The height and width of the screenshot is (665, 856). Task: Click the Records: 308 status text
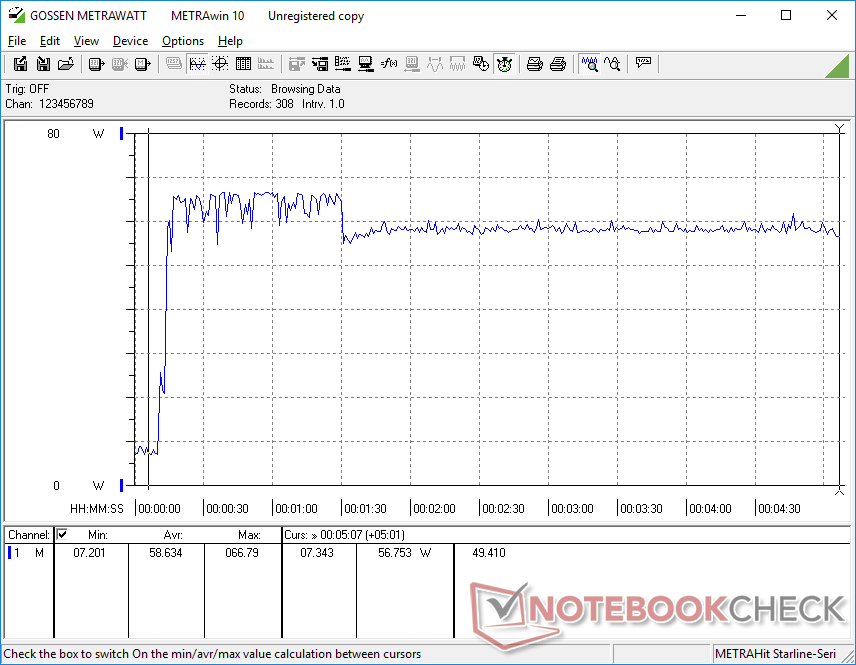pos(261,104)
